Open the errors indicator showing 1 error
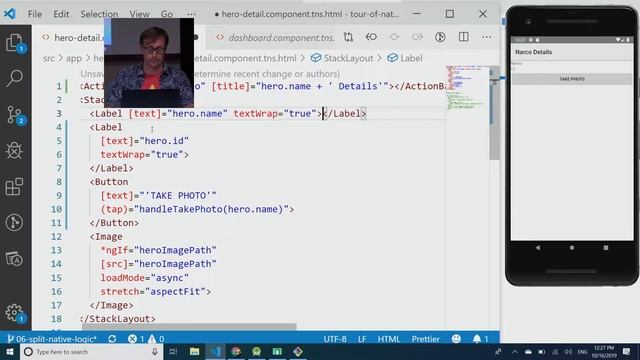This screenshot has width=640, height=360. [x=136, y=339]
